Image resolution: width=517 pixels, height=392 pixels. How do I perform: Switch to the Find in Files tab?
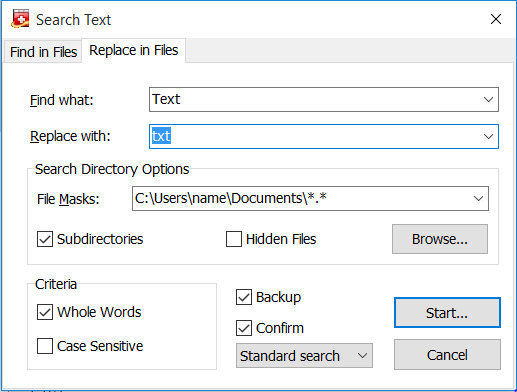click(43, 52)
